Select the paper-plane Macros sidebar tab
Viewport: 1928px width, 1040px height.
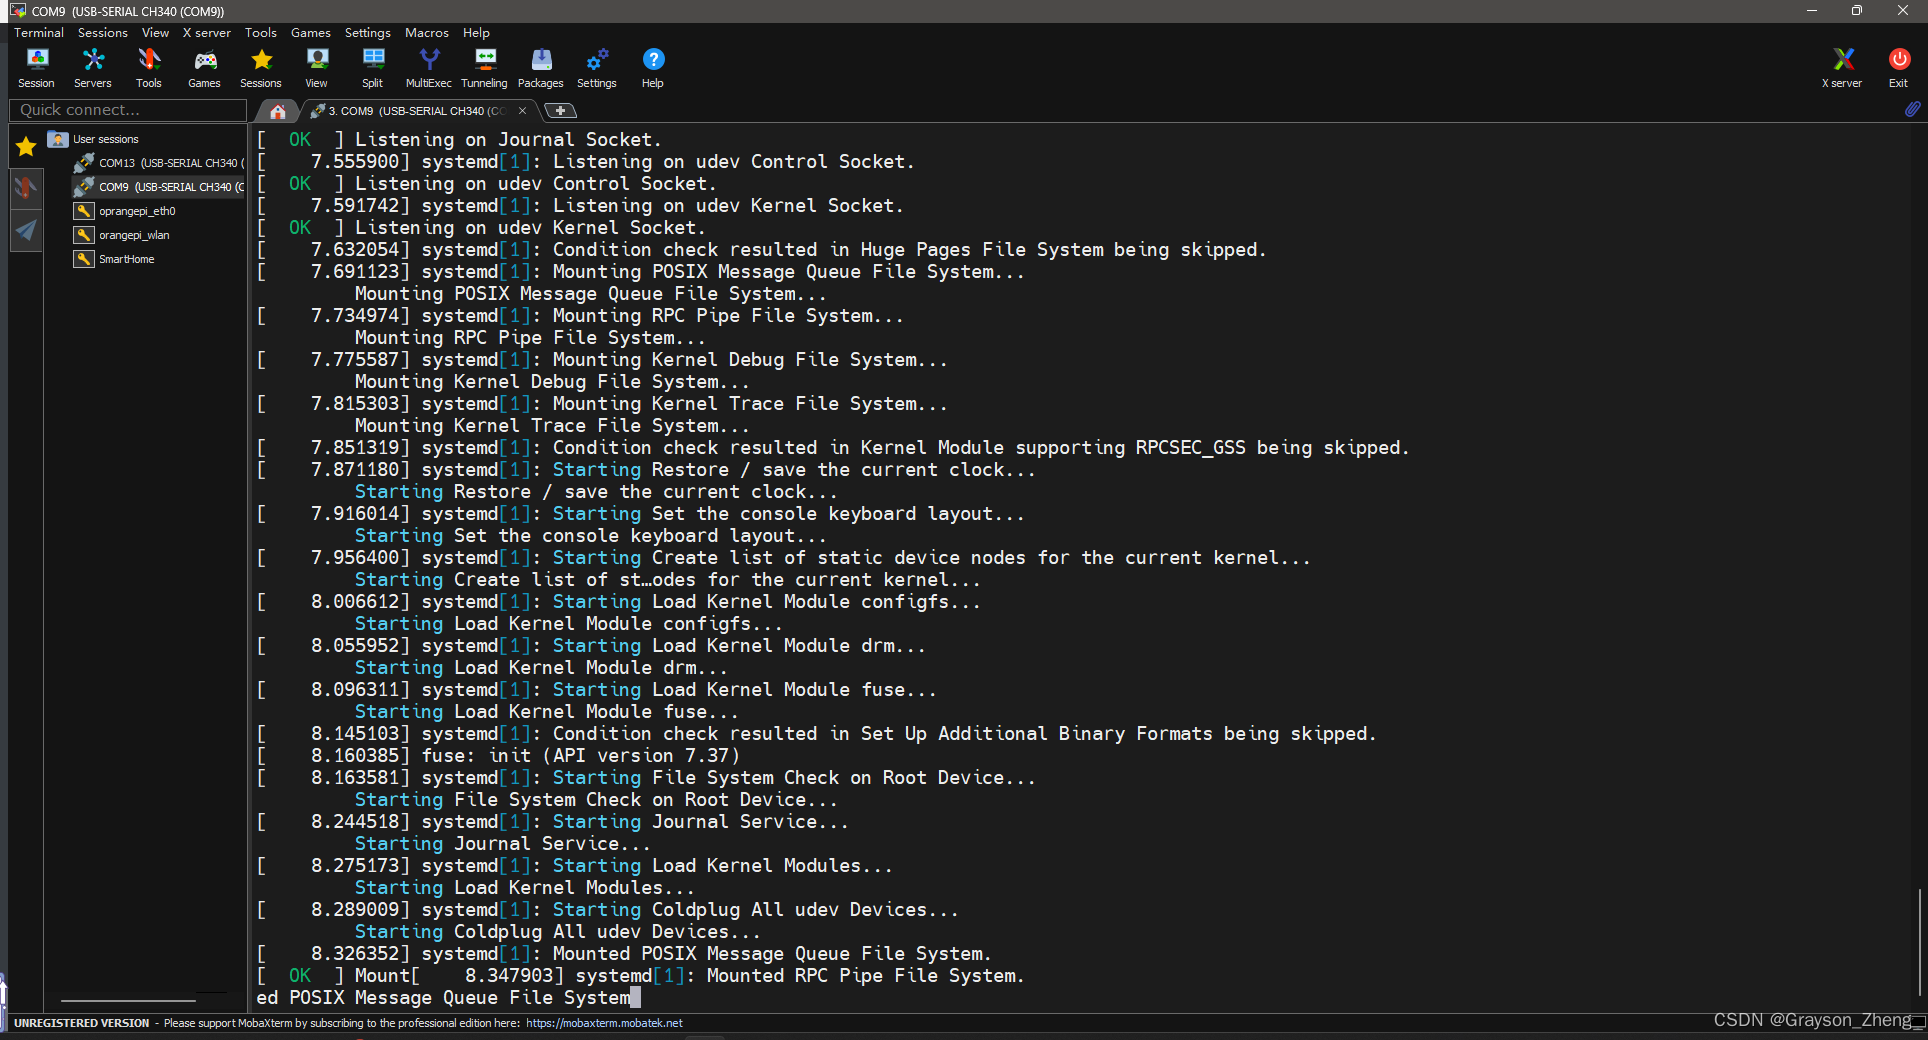[26, 230]
